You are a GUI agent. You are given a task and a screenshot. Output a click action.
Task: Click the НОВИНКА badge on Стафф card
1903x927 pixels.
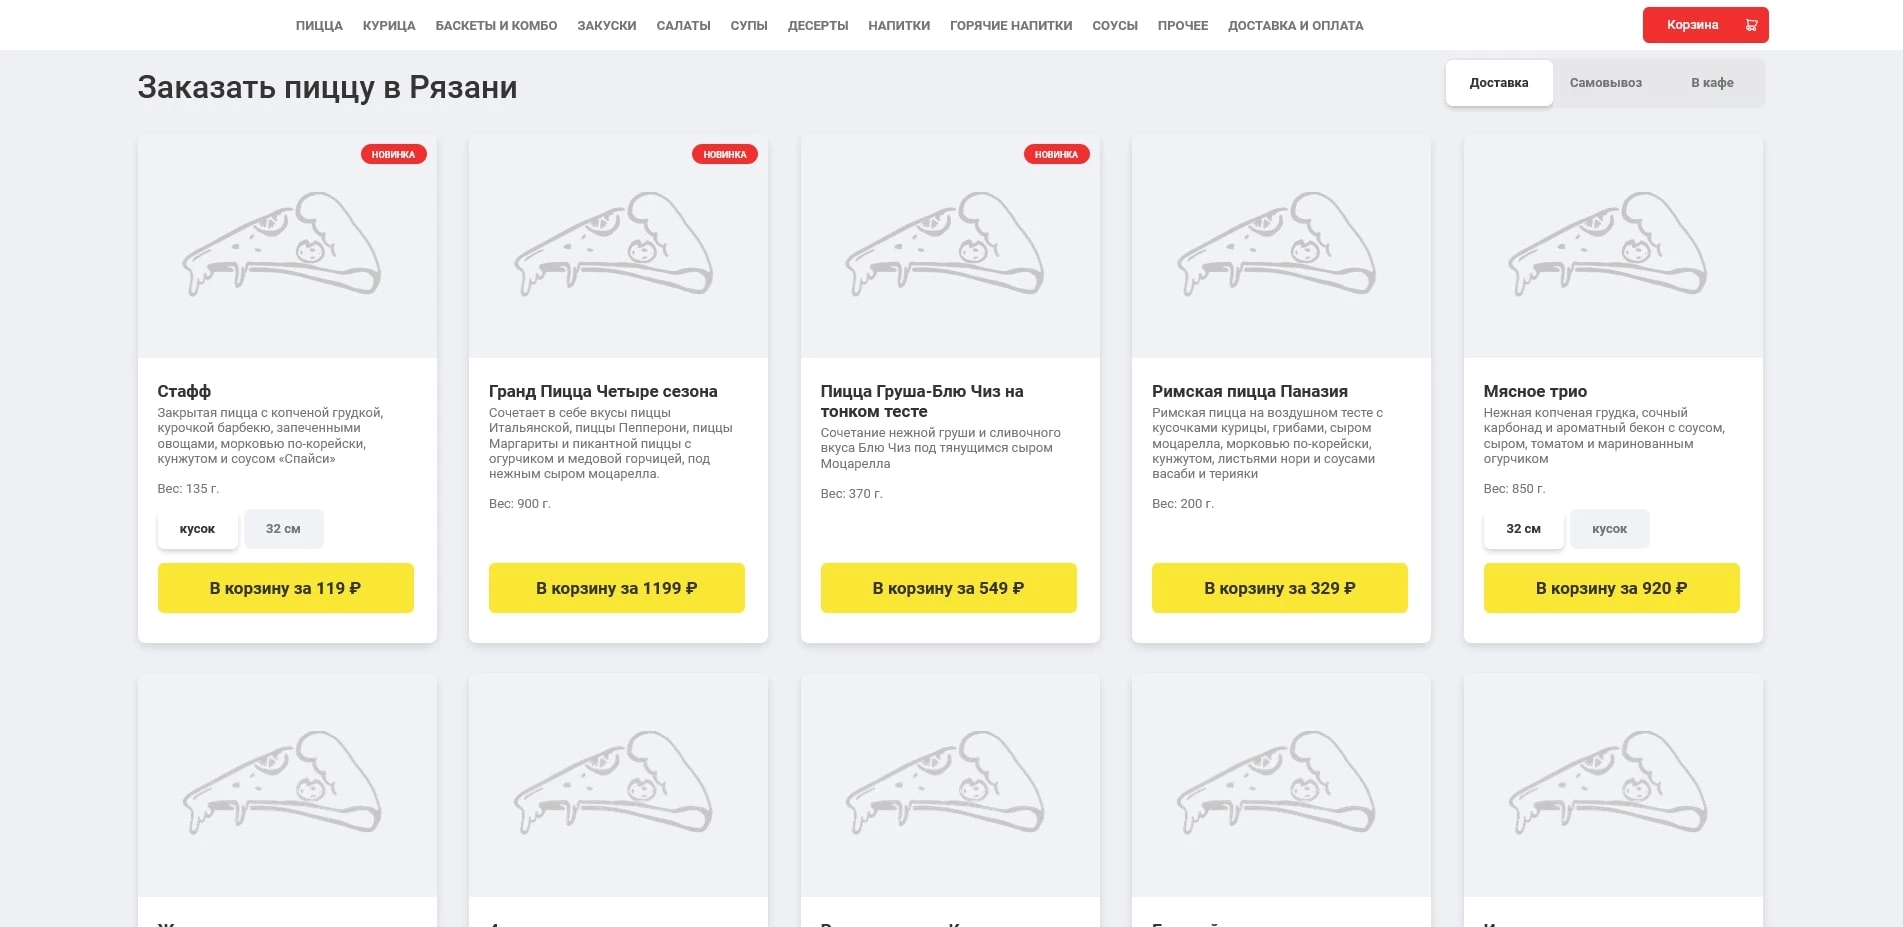click(393, 154)
